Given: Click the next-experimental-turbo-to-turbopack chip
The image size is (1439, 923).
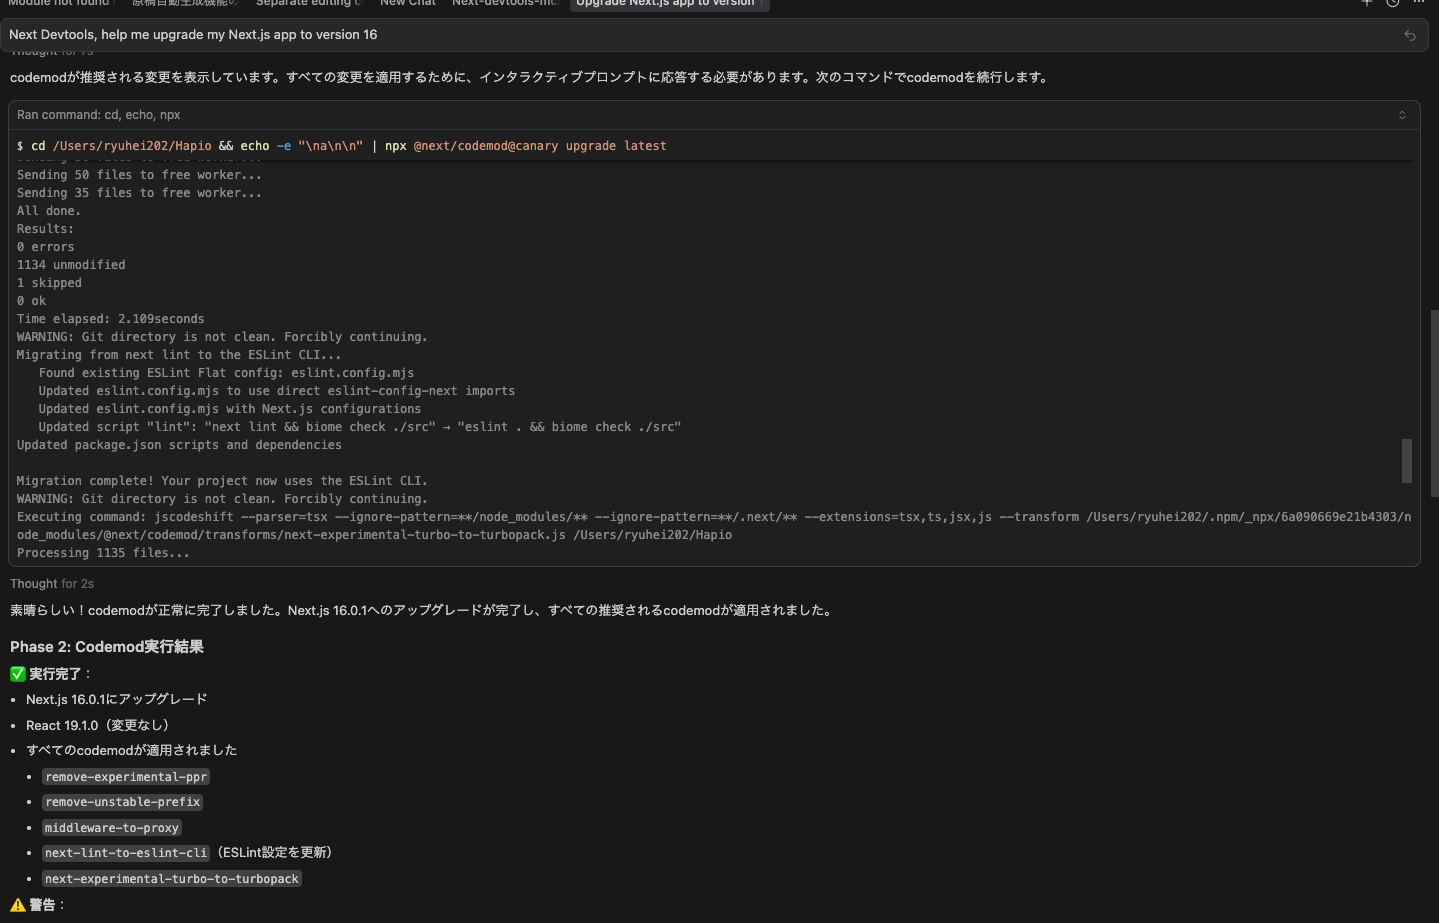Looking at the screenshot, I should (171, 878).
